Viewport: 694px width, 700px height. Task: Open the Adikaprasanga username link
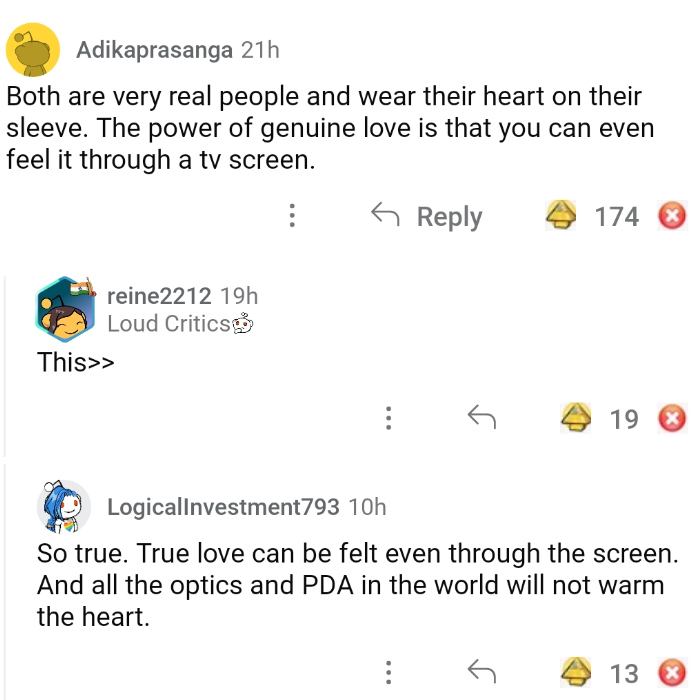(x=155, y=49)
